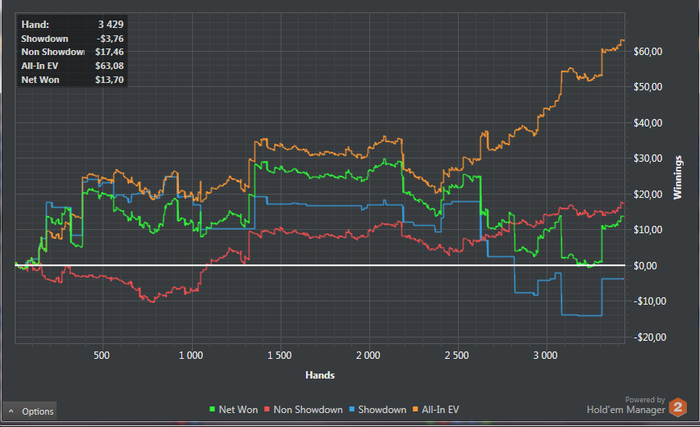Open the Options panel
Viewport: 700px width, 427px height.
pos(30,411)
